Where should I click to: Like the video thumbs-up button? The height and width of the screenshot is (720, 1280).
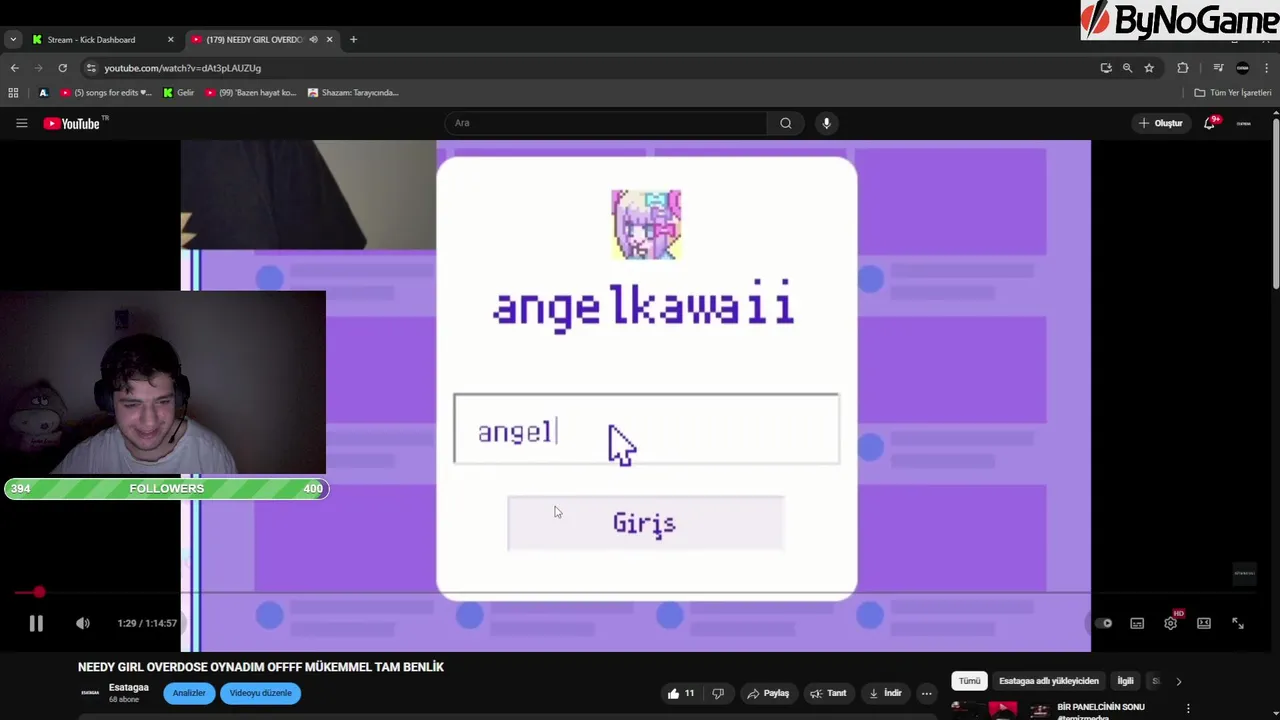pyautogui.click(x=681, y=693)
